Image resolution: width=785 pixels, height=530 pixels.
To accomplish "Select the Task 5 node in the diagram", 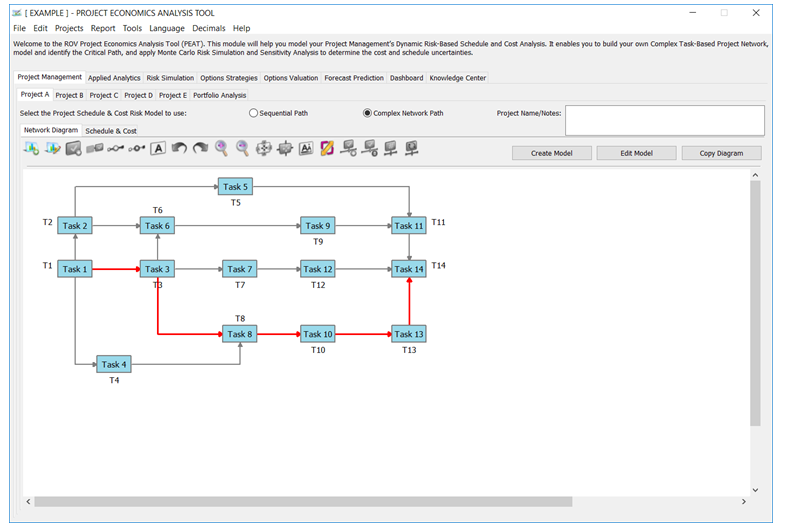I will pos(235,187).
